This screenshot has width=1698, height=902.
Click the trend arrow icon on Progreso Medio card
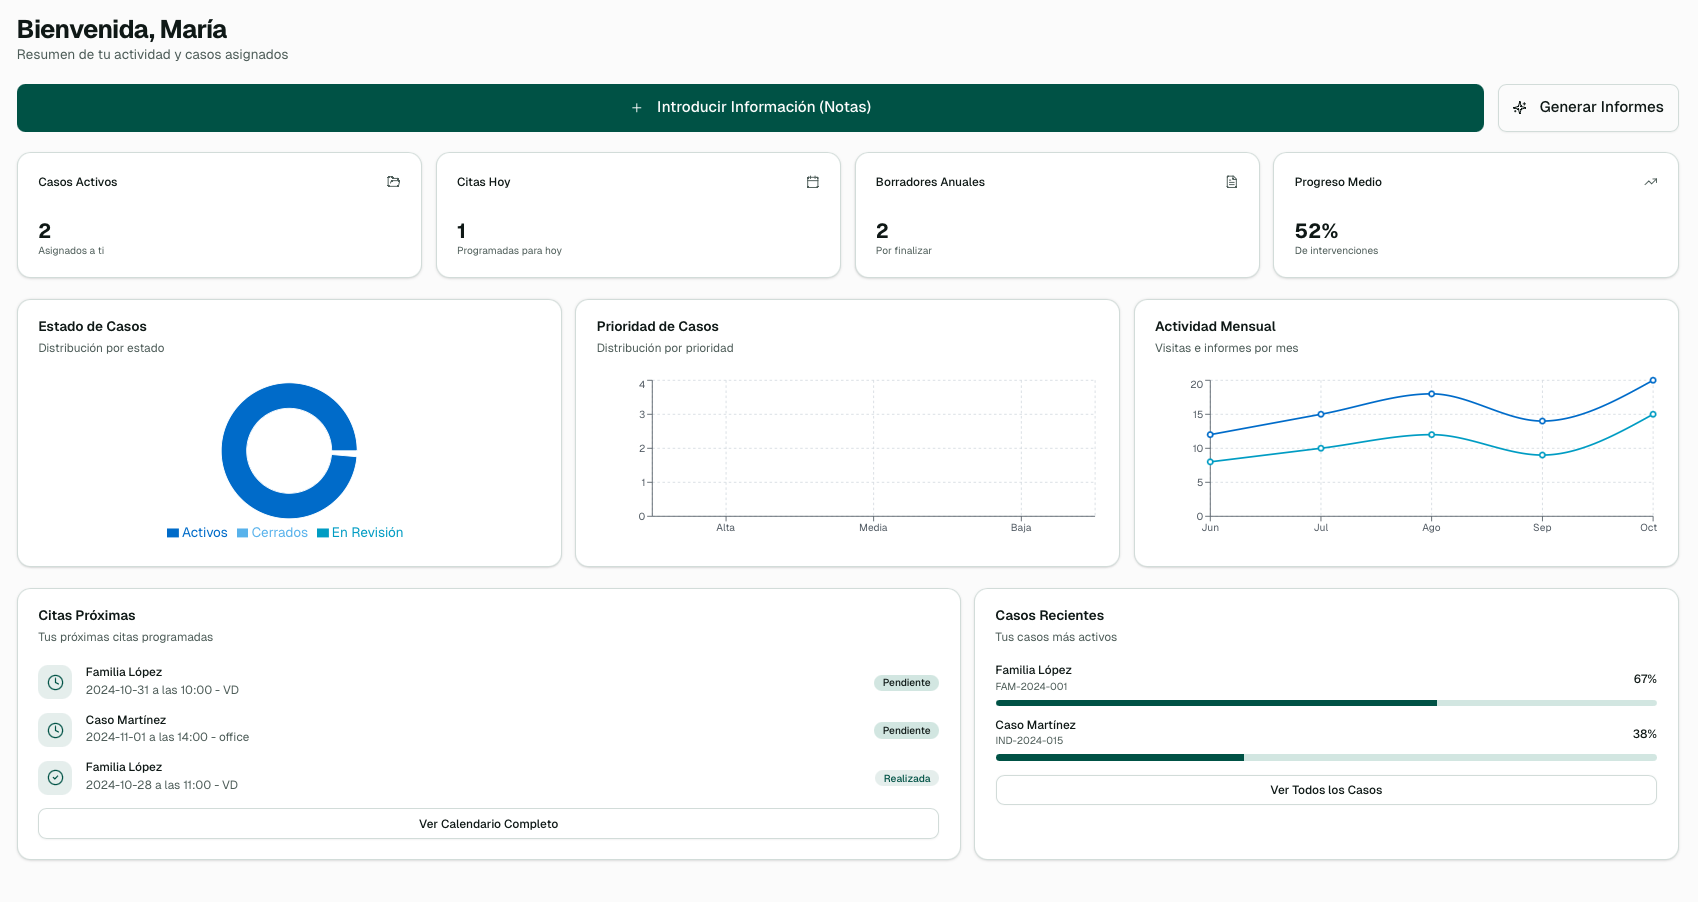pyautogui.click(x=1650, y=182)
